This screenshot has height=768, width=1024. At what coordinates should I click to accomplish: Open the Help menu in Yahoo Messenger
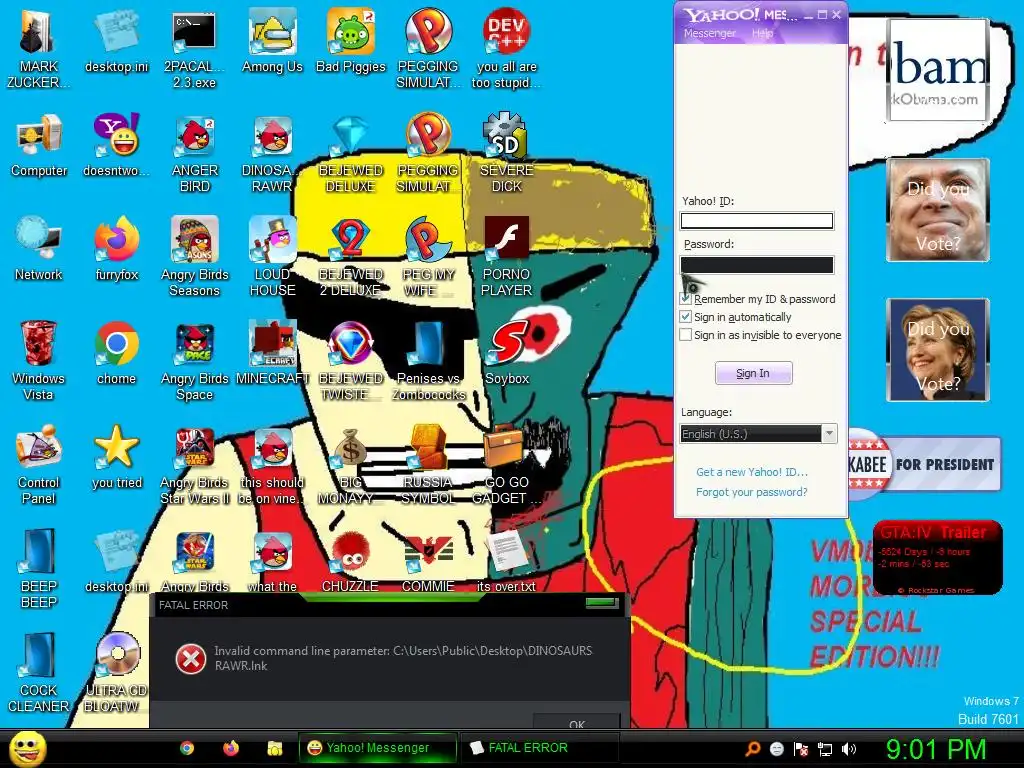[762, 33]
